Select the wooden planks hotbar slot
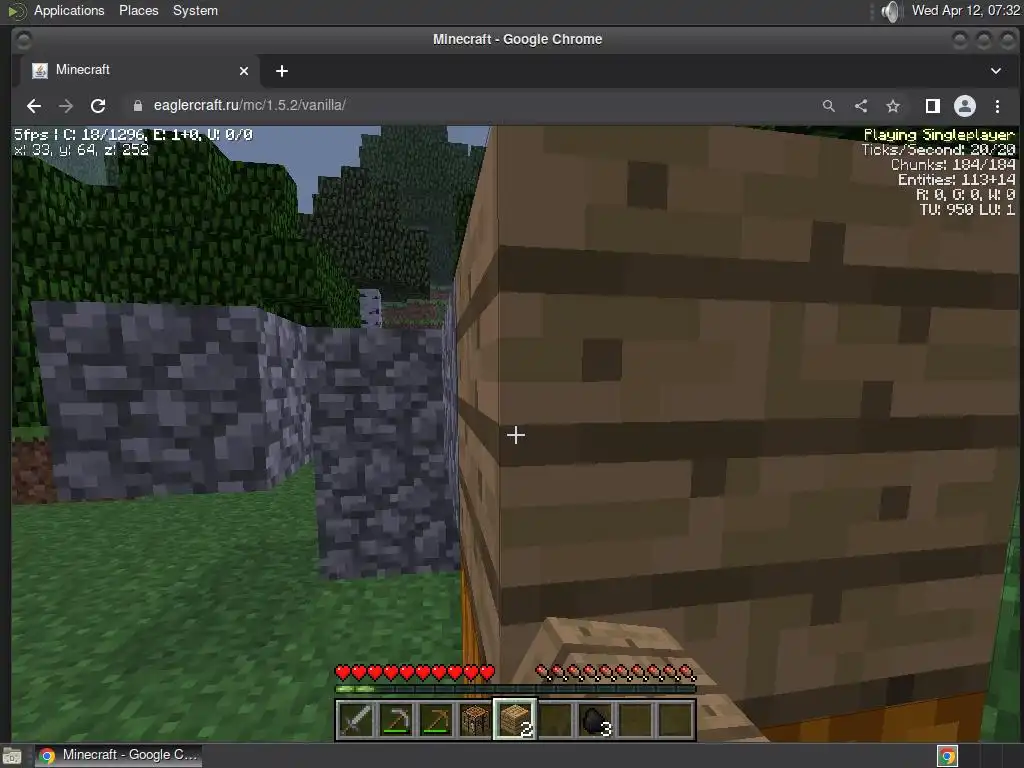This screenshot has width=1024, height=768. click(515, 720)
